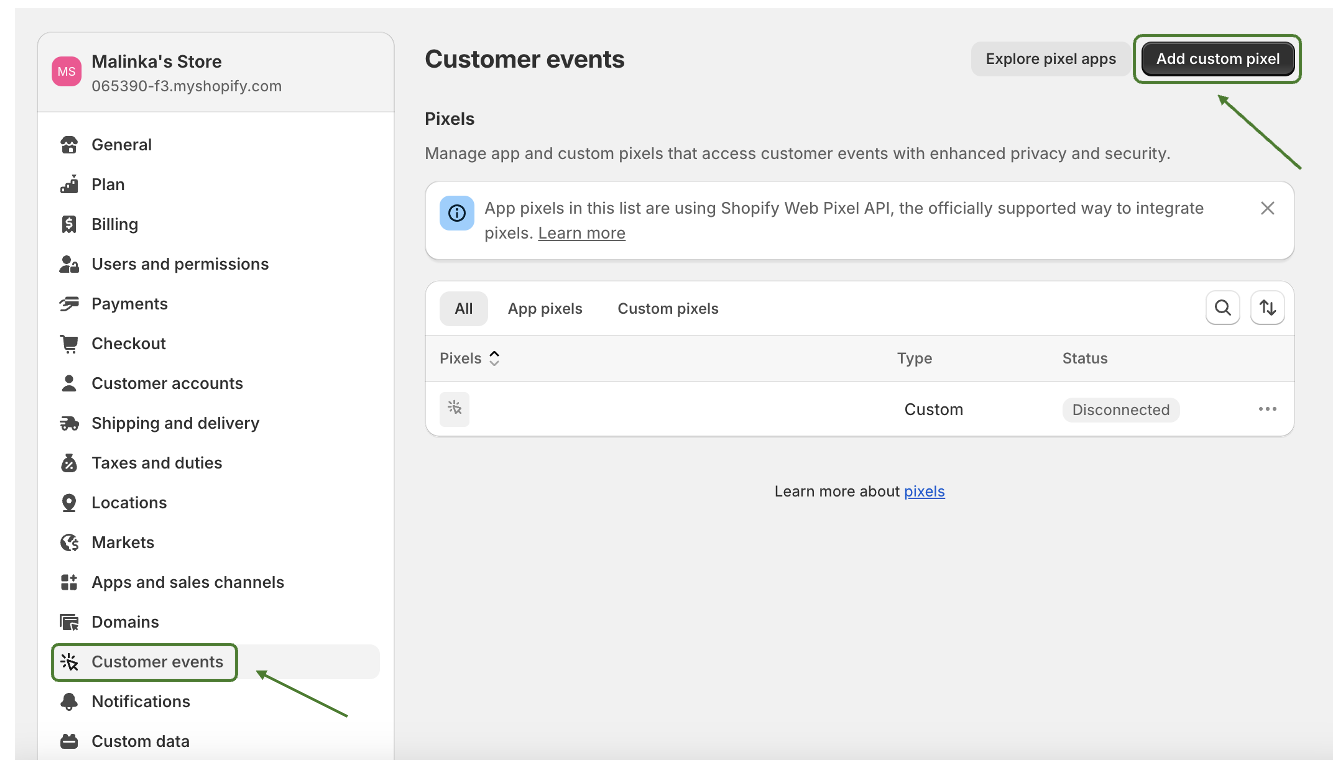The image size is (1340, 774).
Task: Open the pixel search magnifier
Action: (1223, 308)
